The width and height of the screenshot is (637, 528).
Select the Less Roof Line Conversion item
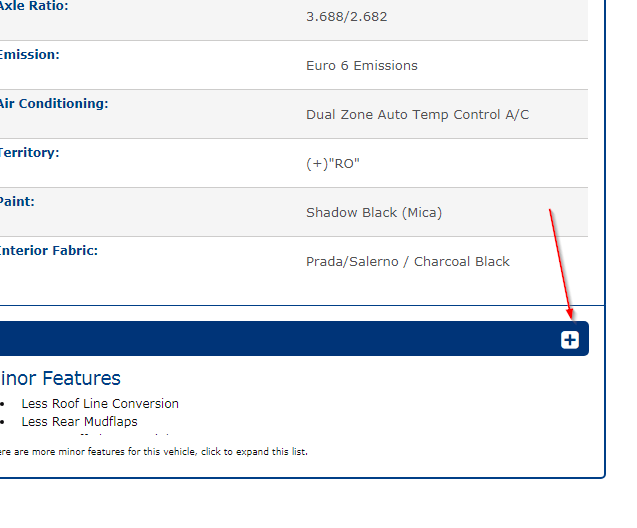(x=100, y=404)
